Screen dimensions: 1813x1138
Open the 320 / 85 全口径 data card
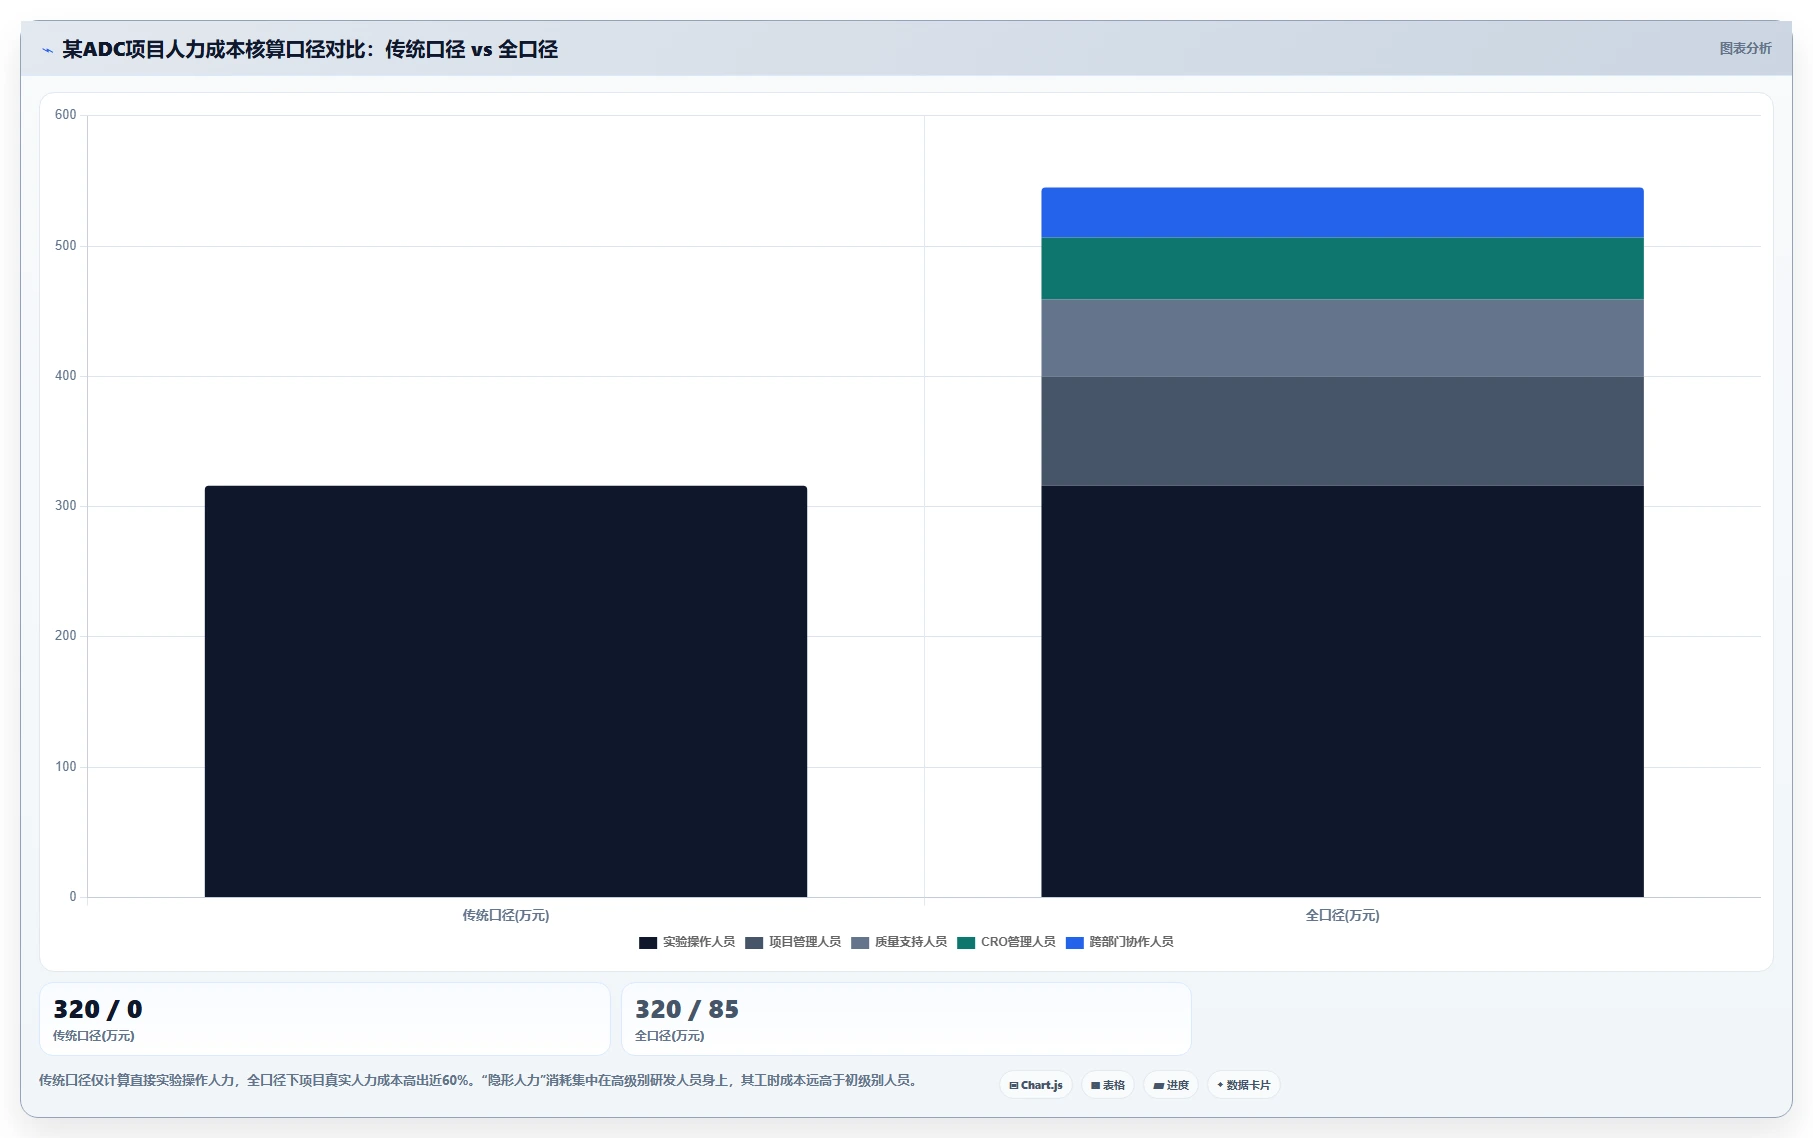pyautogui.click(x=906, y=1019)
